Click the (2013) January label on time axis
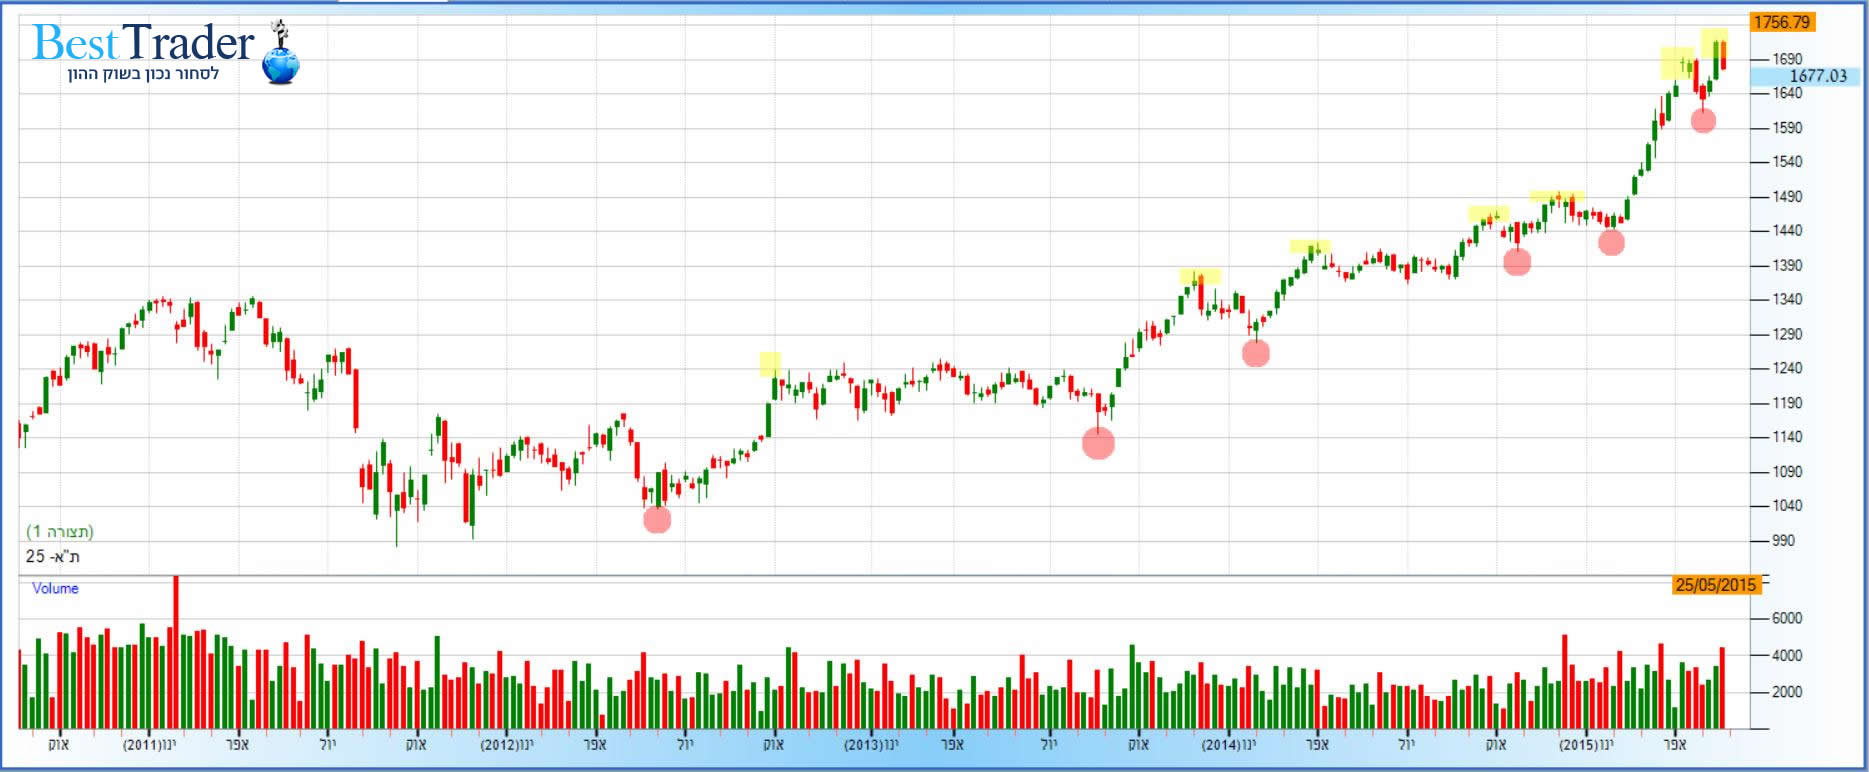This screenshot has height=772, width=1869. [x=871, y=745]
